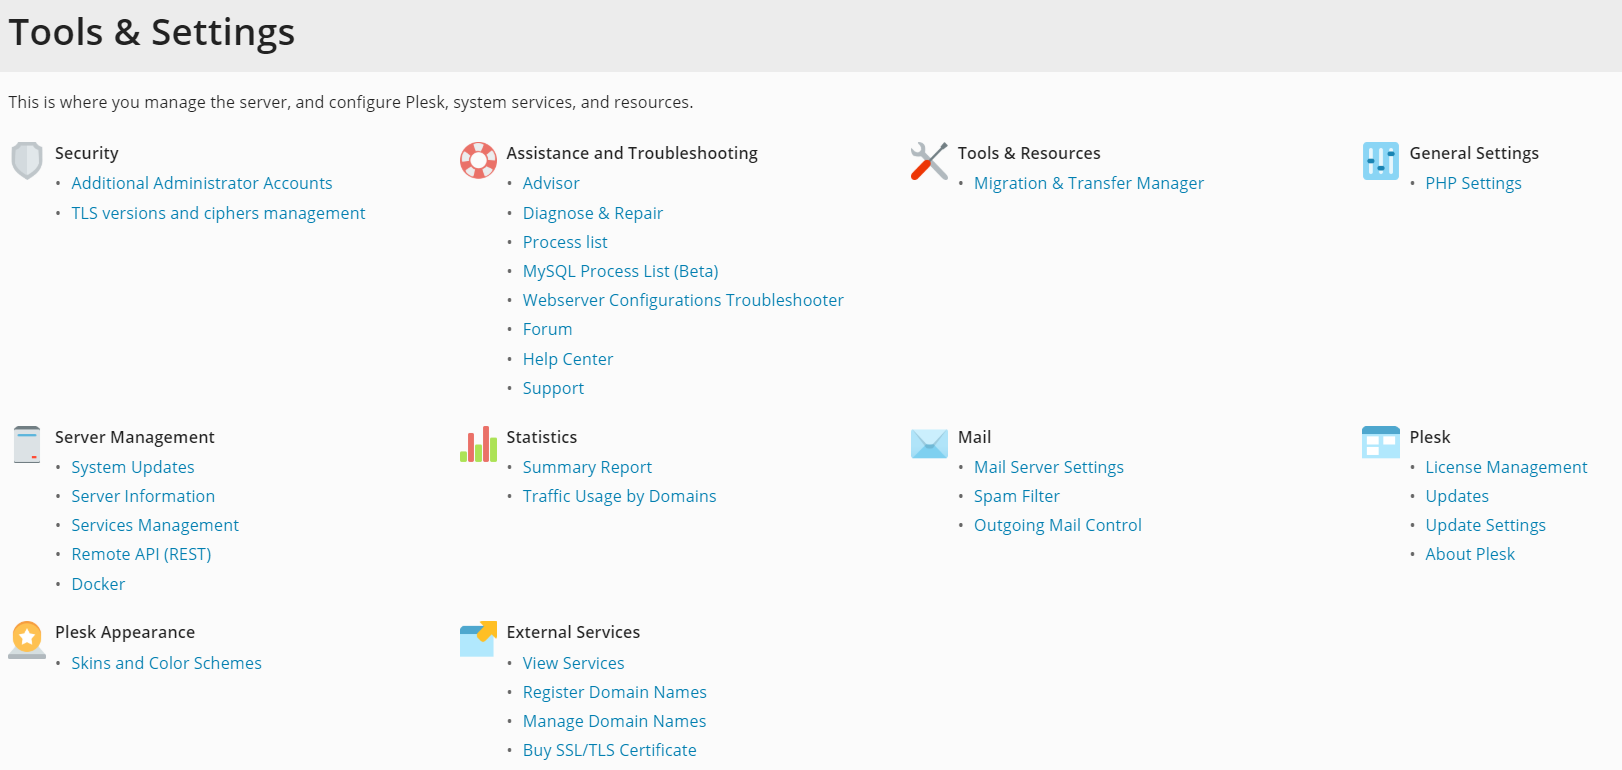The width and height of the screenshot is (1622, 770).
Task: Open the Docker link
Action: 98,584
